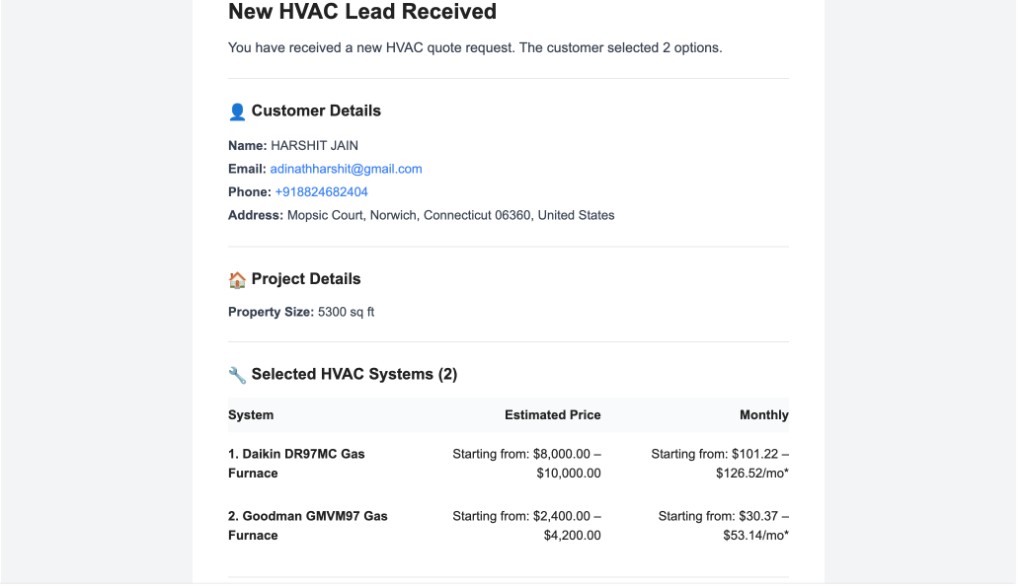Click the Customer Details section heading

[316, 111]
